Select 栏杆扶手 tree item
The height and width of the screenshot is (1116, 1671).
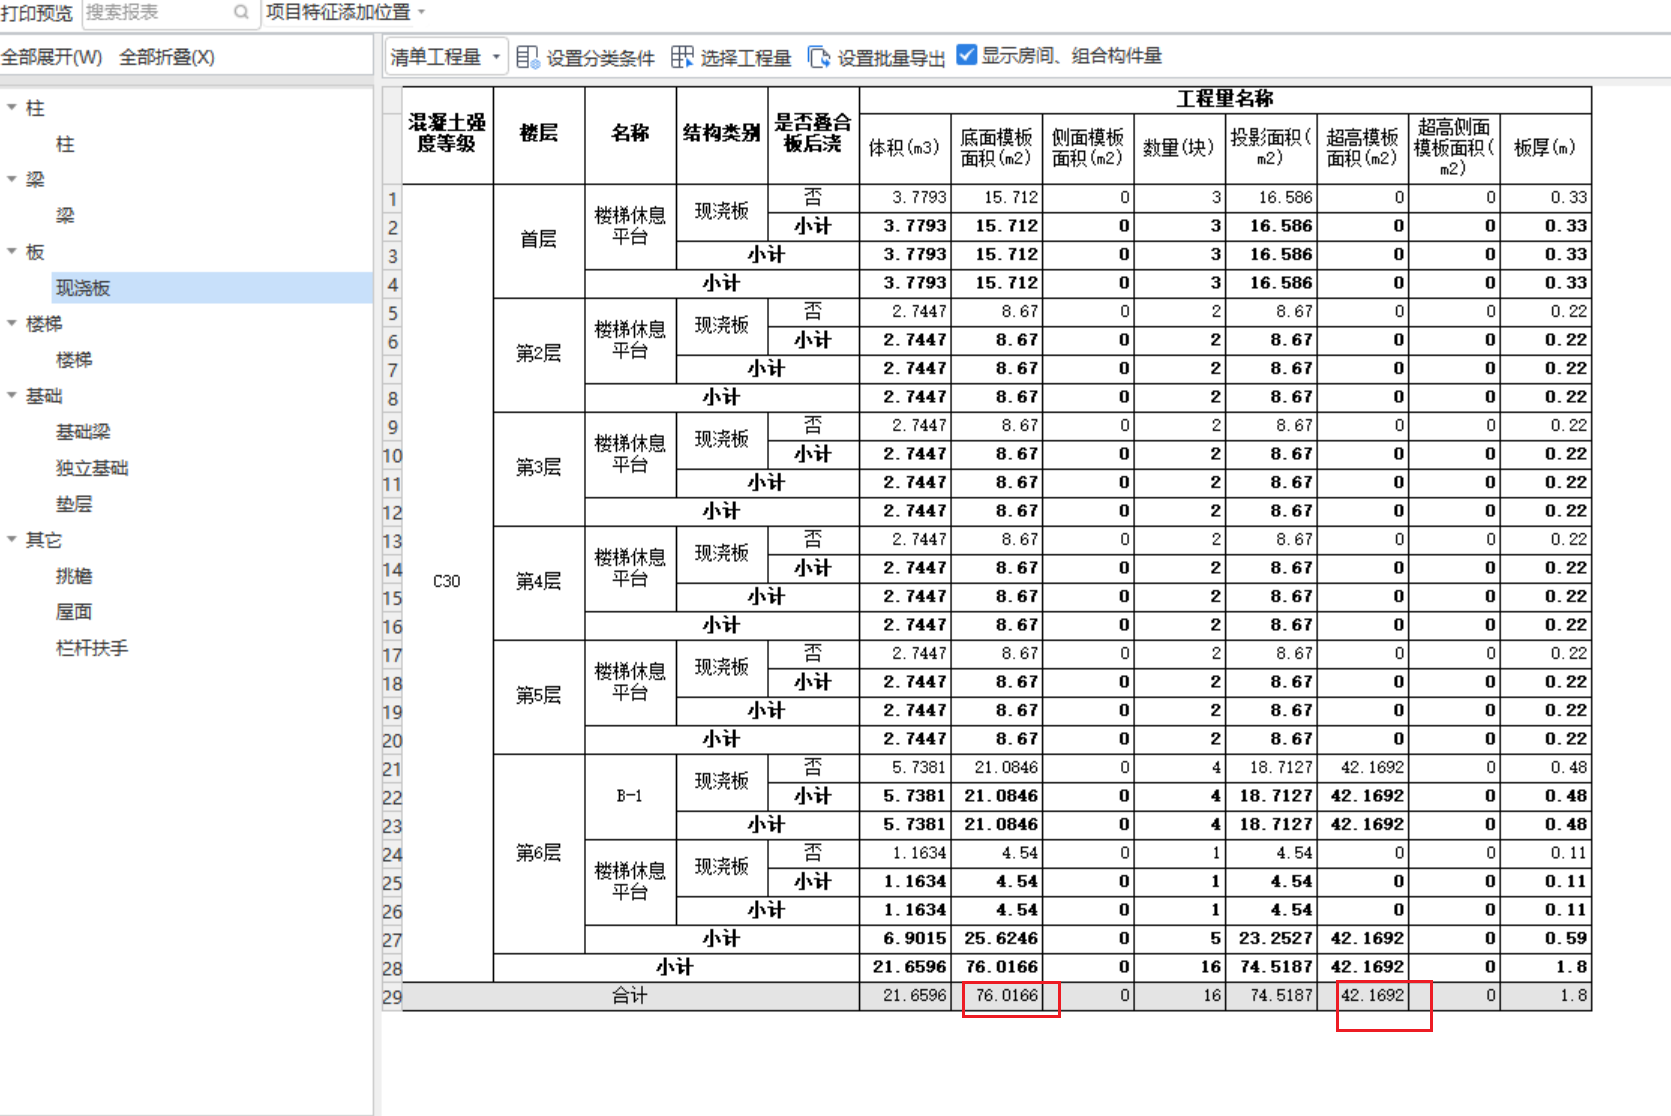[x=92, y=648]
